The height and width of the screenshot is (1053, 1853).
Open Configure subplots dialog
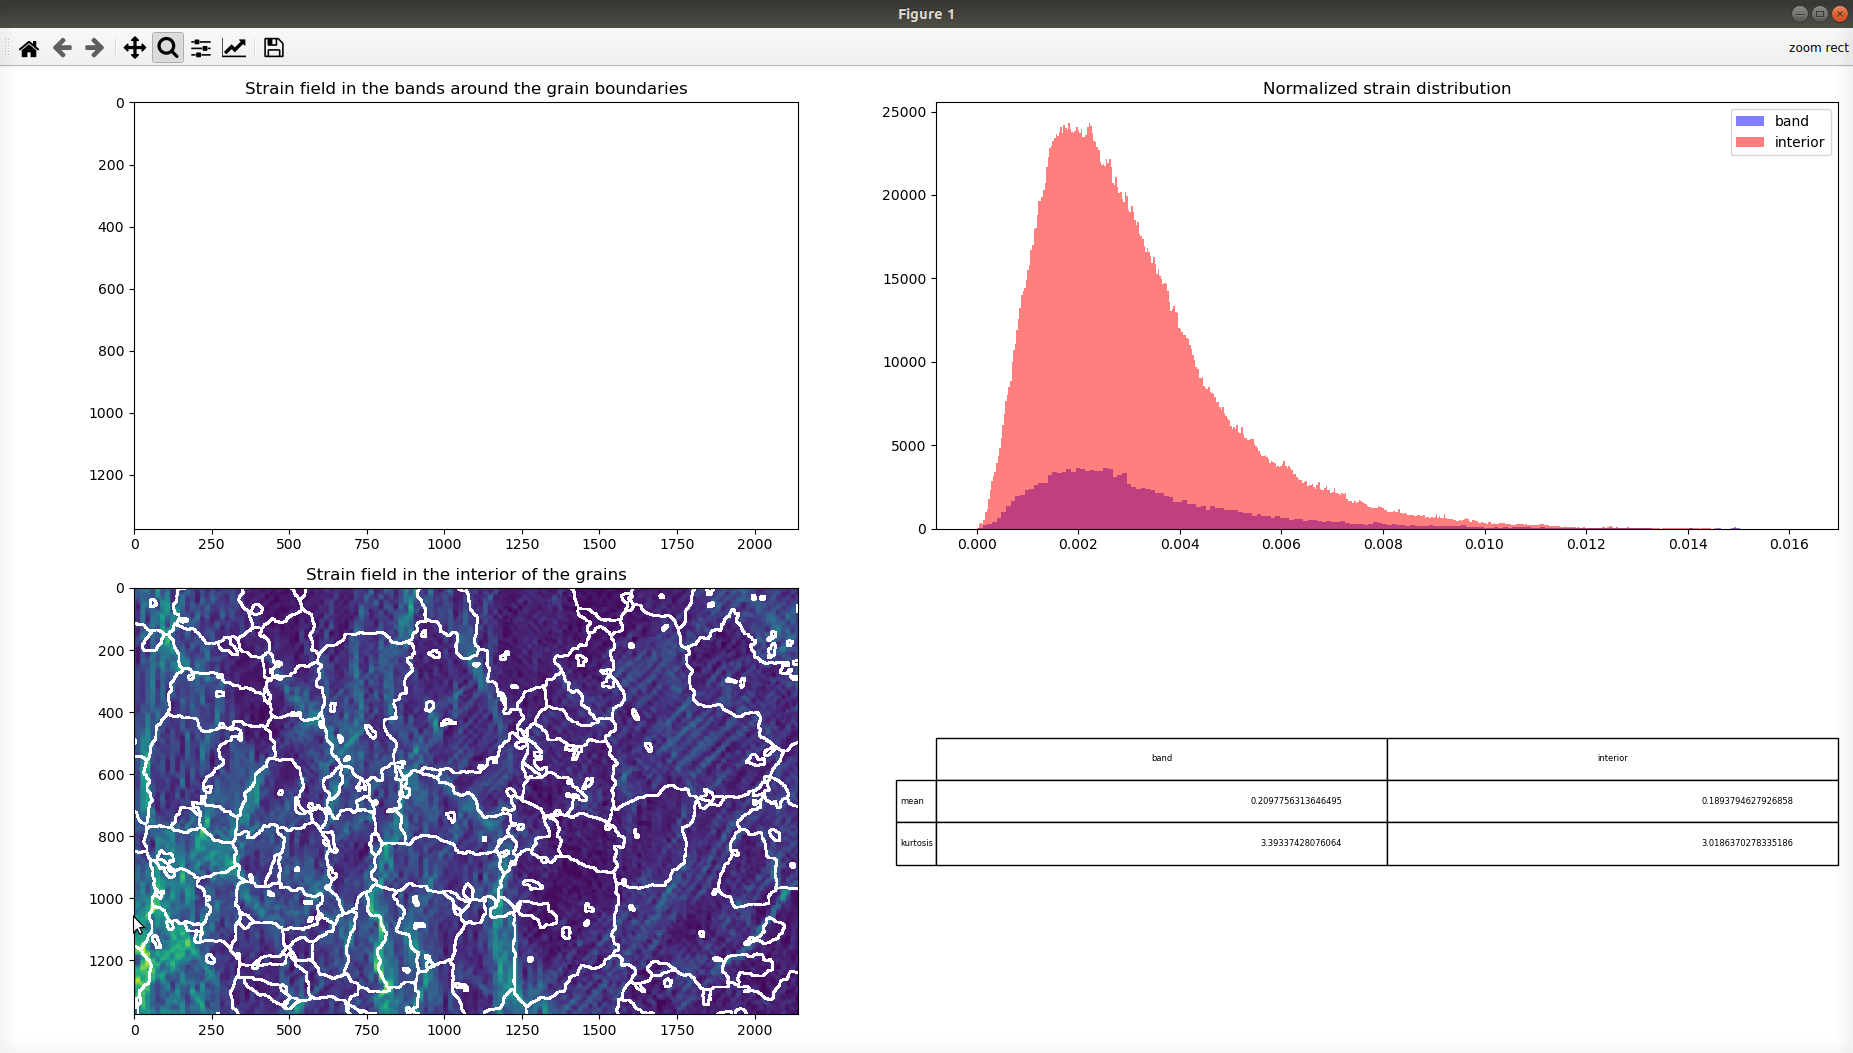pos(201,48)
